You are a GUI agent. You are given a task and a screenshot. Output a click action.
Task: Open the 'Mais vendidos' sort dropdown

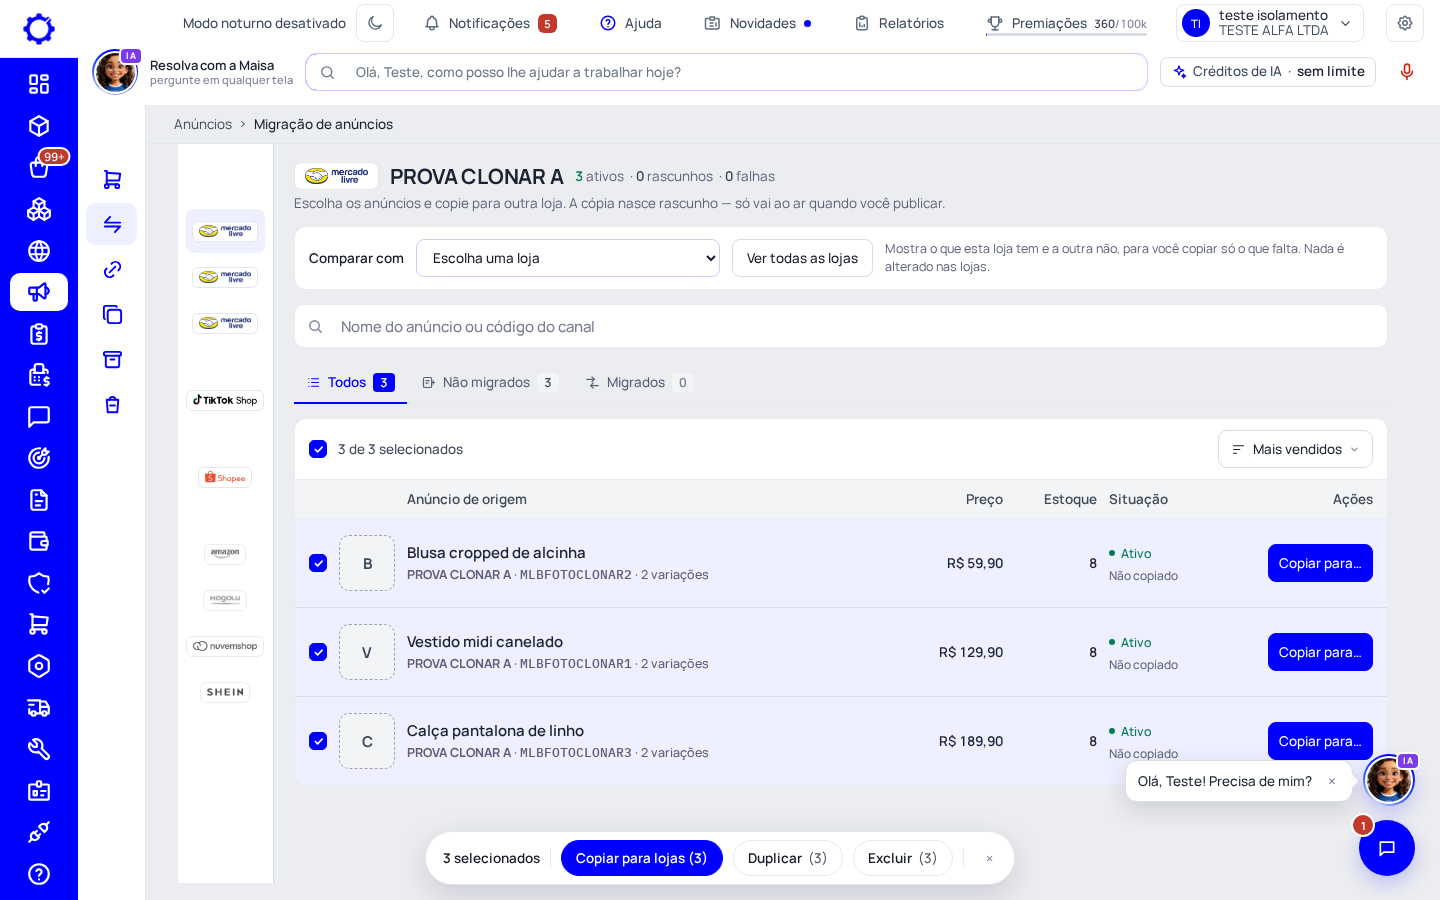(1295, 449)
